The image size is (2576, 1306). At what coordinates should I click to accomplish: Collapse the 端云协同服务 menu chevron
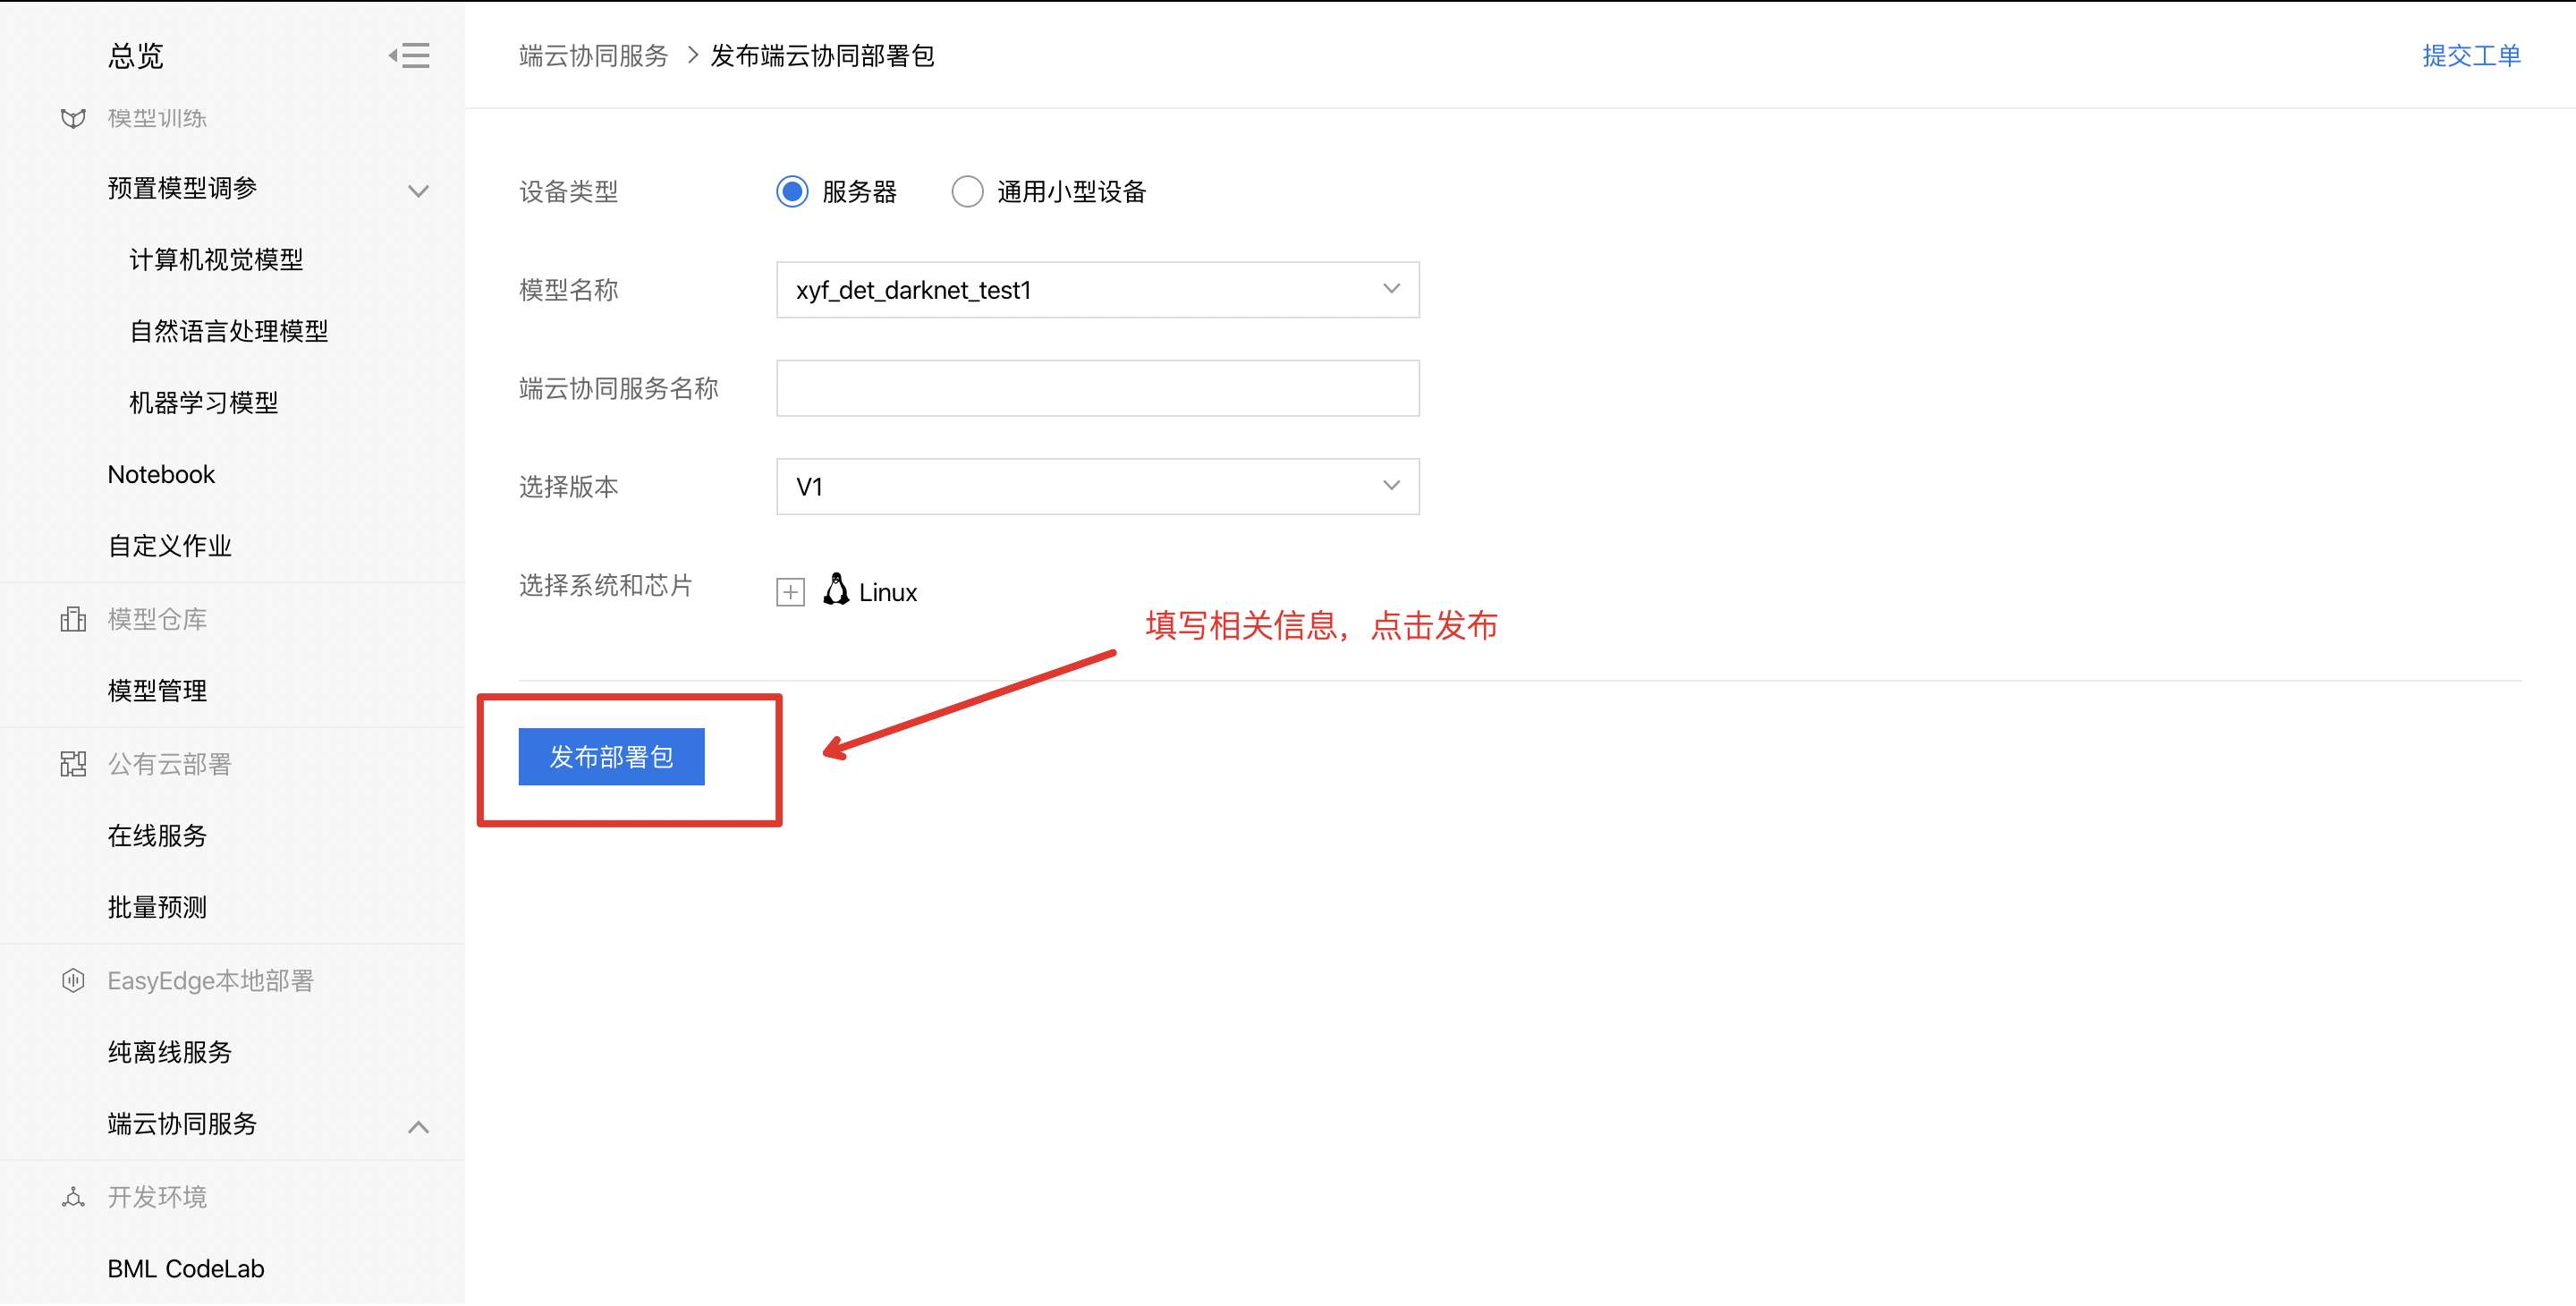[x=419, y=1127]
